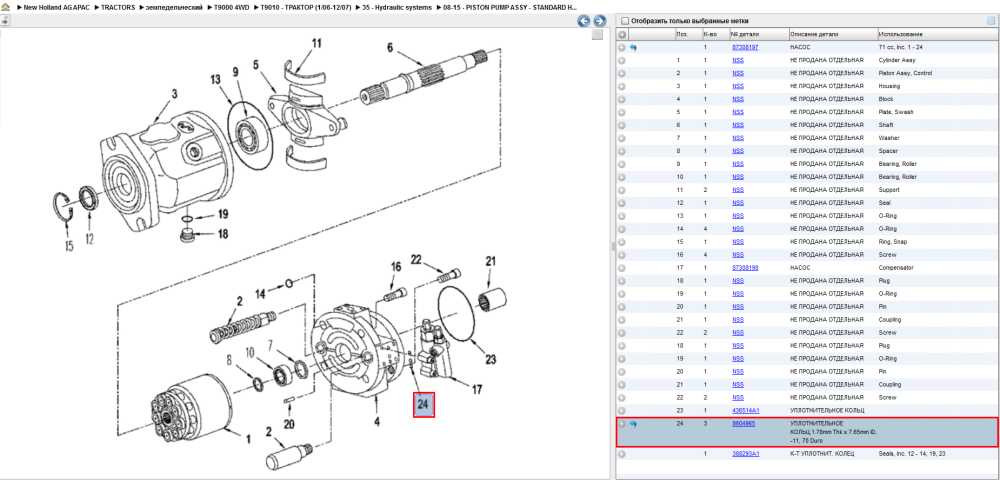This screenshot has height=480, width=1000.
Task: Click the blue arrow icon beside 87308197
Action: [633, 47]
